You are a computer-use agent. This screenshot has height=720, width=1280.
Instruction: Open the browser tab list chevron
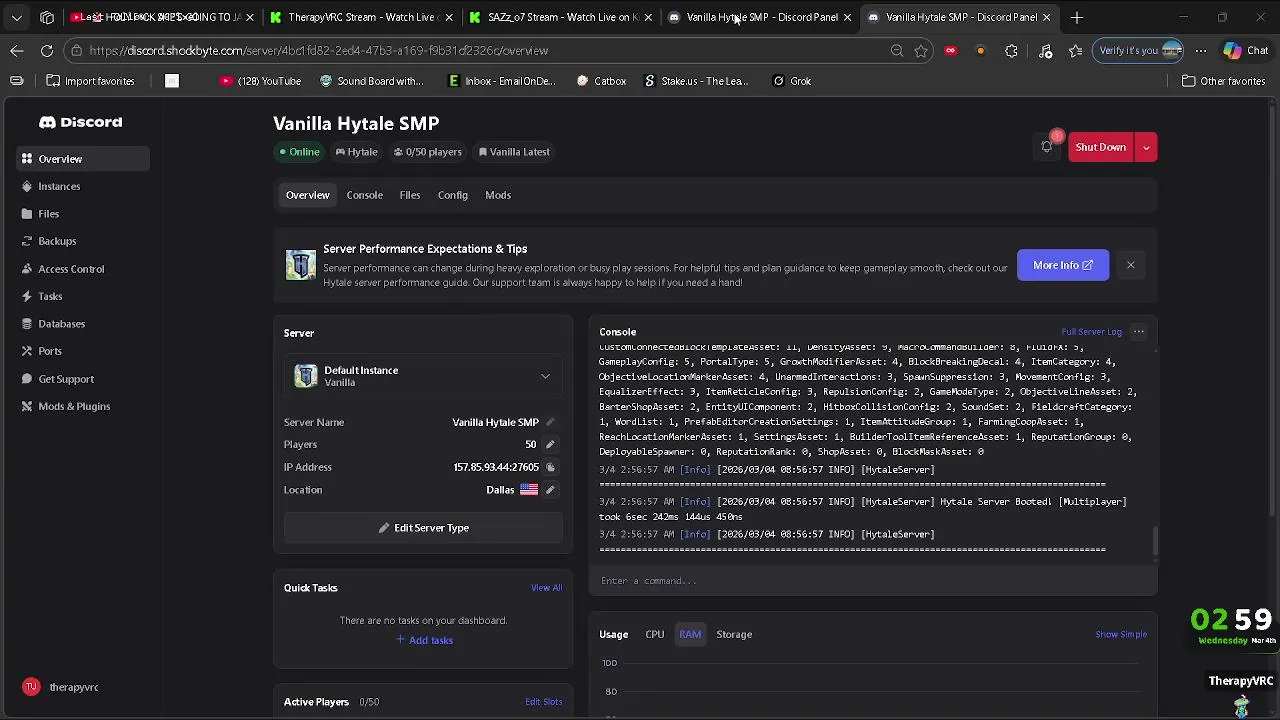(x=16, y=17)
